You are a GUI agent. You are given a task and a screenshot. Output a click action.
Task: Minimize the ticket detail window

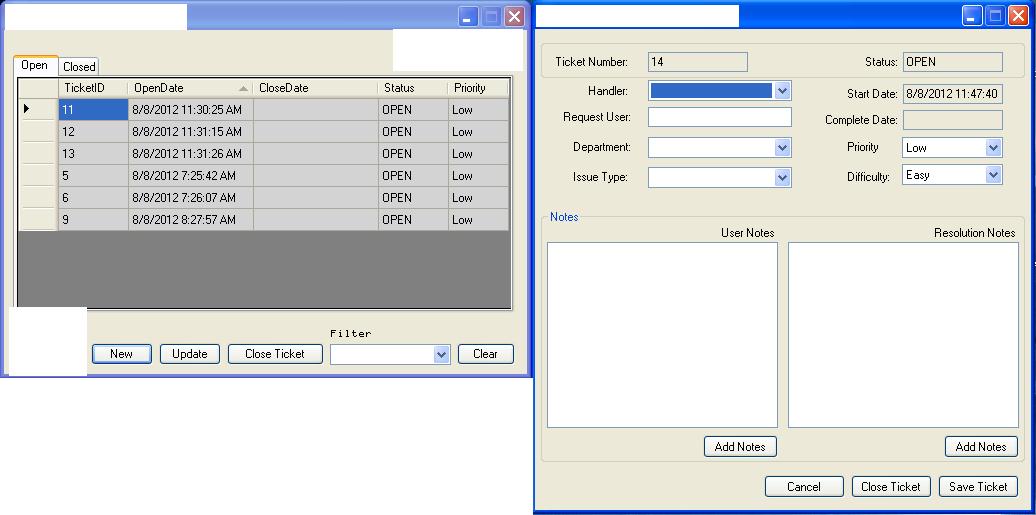(x=971, y=17)
